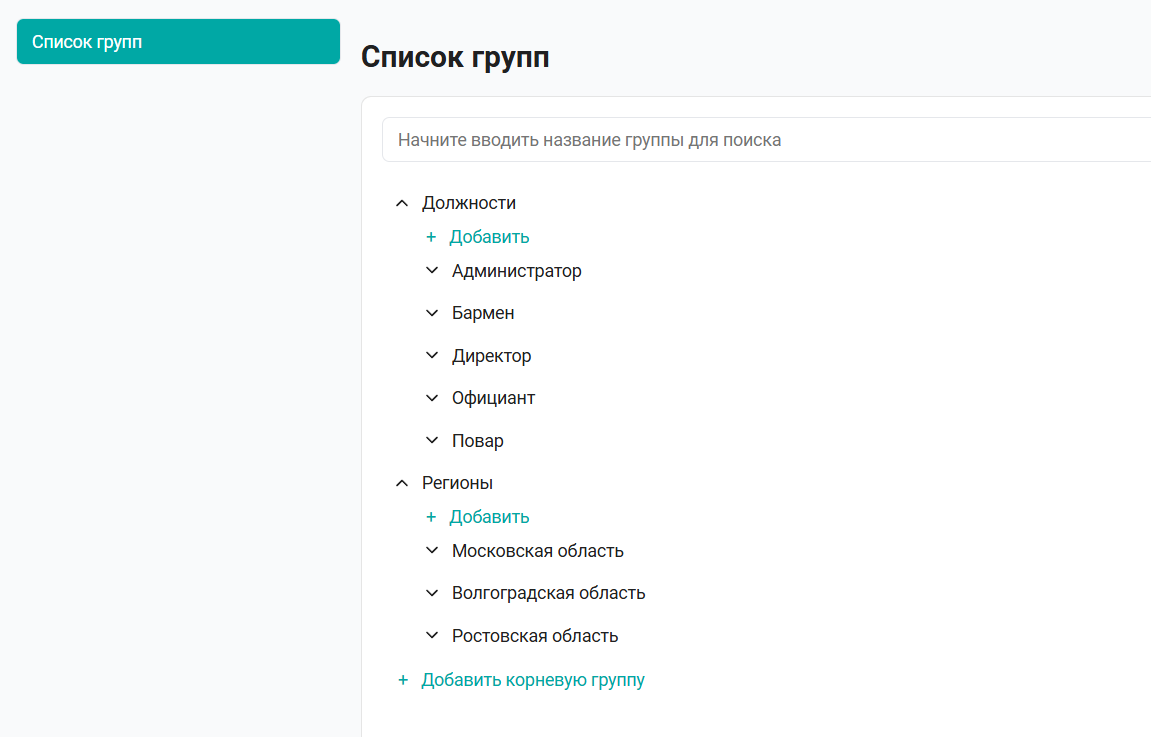Collapse the Должности group chevron
Screen dimensions: 1151x737
click(x=402, y=203)
